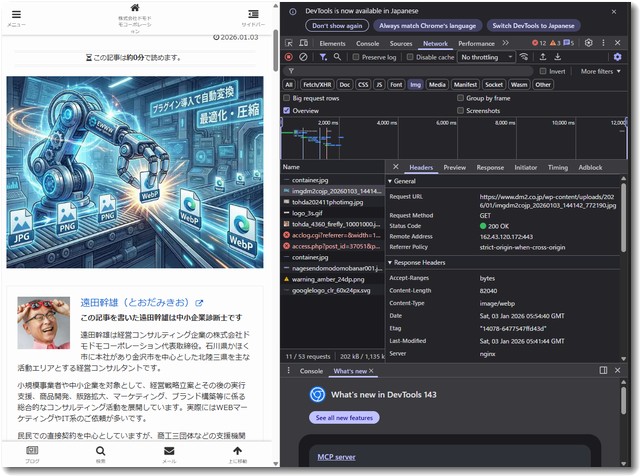This screenshot has height=476, width=640.
Task: Select the inspect element picker icon
Action: pos(289,43)
